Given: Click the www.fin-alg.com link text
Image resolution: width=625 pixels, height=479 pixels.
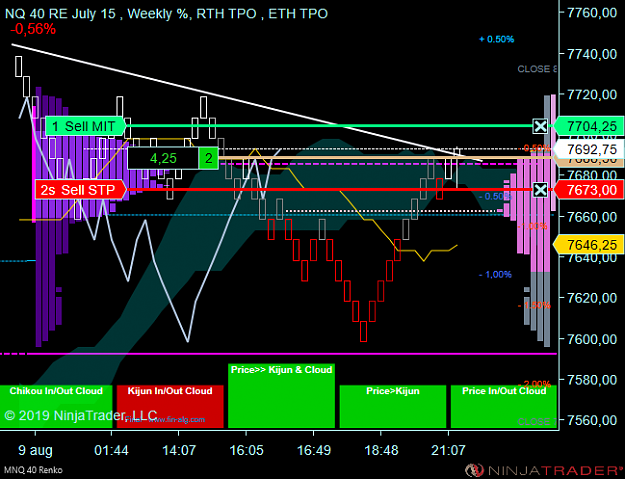Looking at the screenshot, I should click(x=175, y=420).
